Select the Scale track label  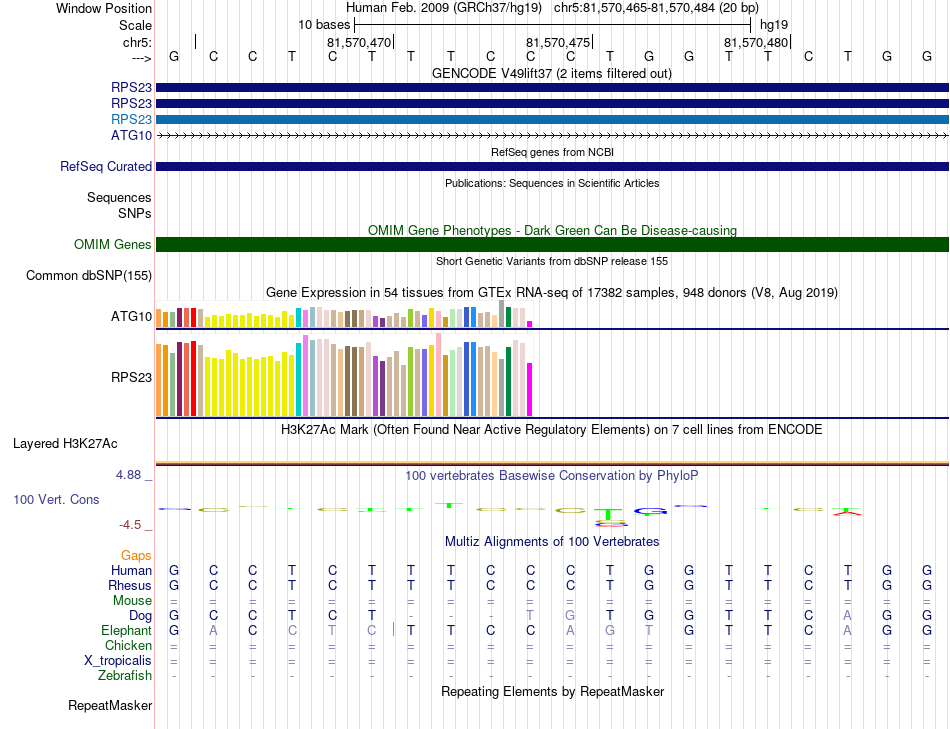point(135,25)
